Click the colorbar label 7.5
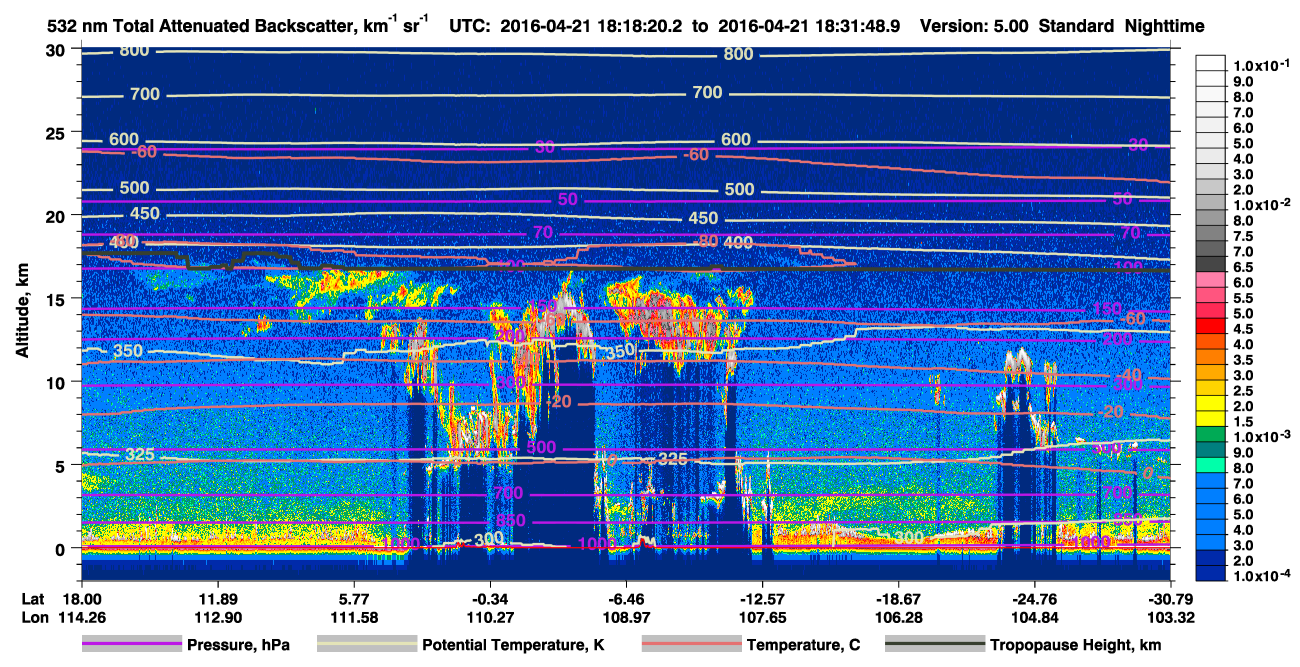 (1243, 236)
